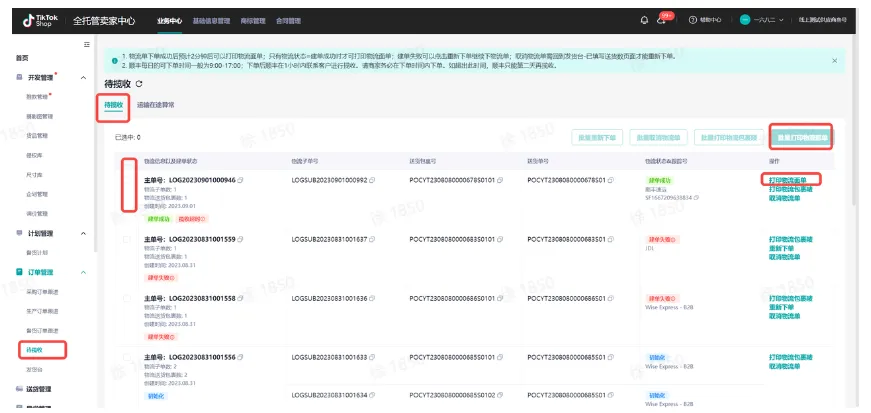Open 发货台 in the sidebar
This screenshot has width=871, height=413.
tap(34, 369)
